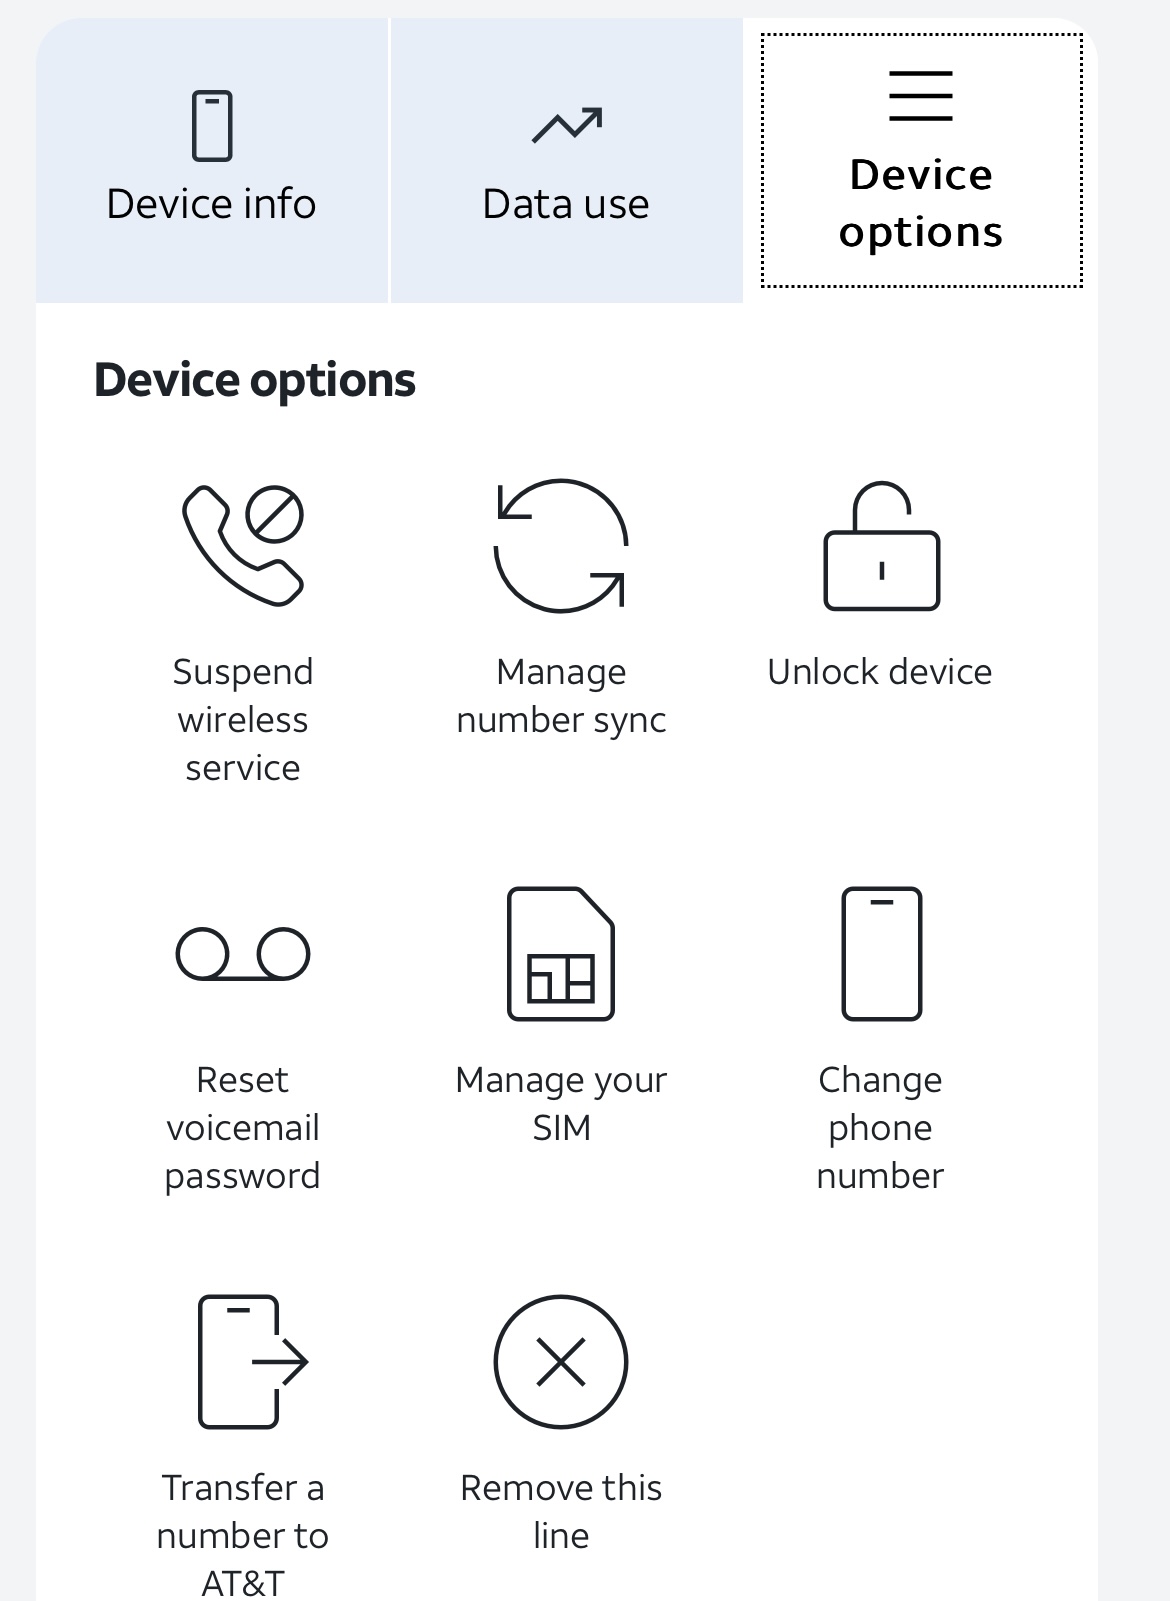This screenshot has width=1170, height=1601.
Task: Select the Device options tab
Action: click(x=921, y=160)
